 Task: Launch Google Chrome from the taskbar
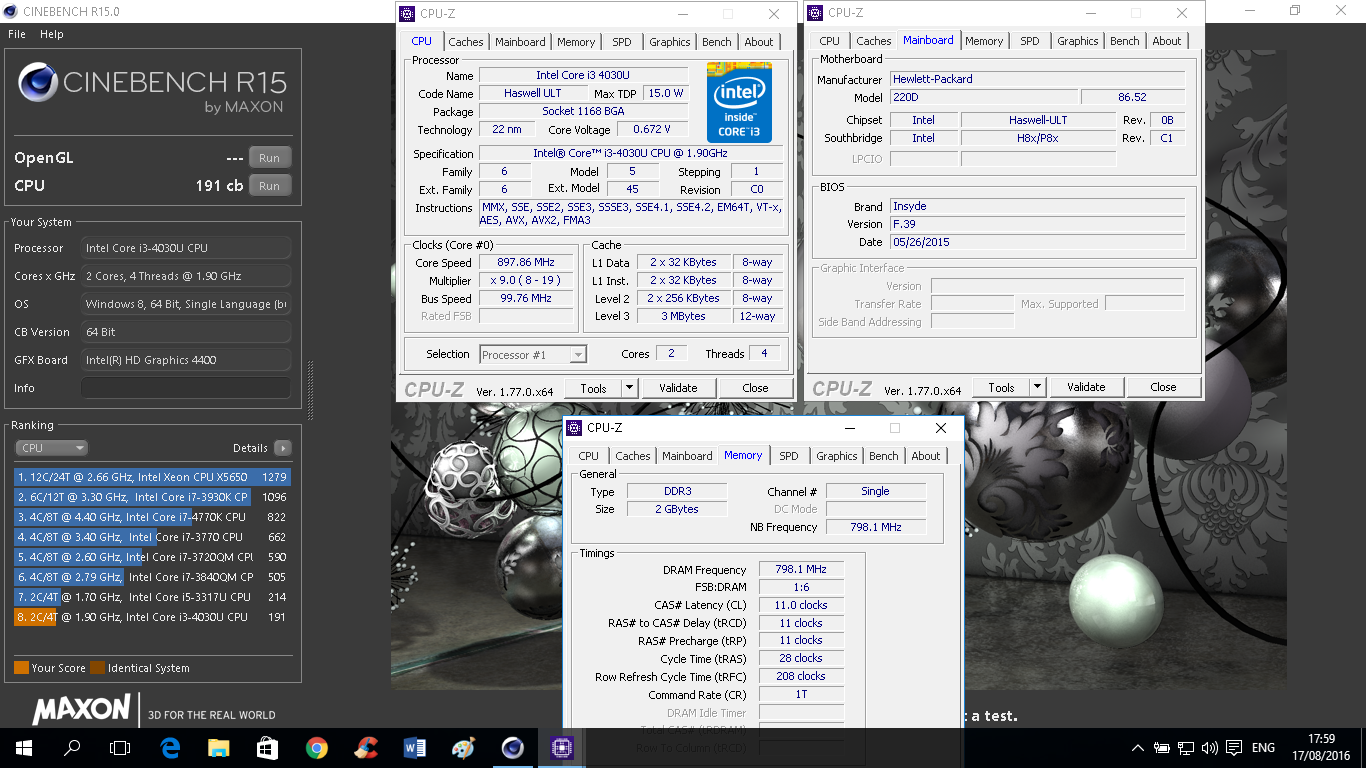pyautogui.click(x=316, y=747)
